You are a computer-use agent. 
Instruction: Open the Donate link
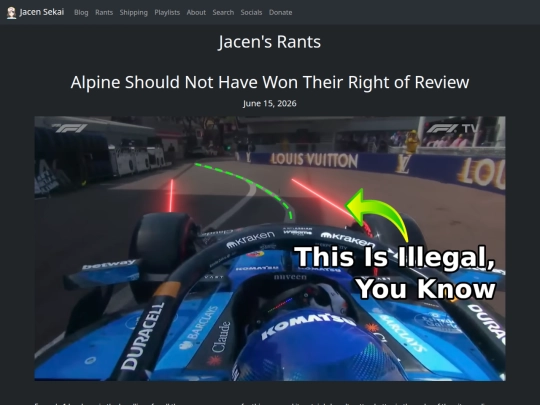(280, 12)
